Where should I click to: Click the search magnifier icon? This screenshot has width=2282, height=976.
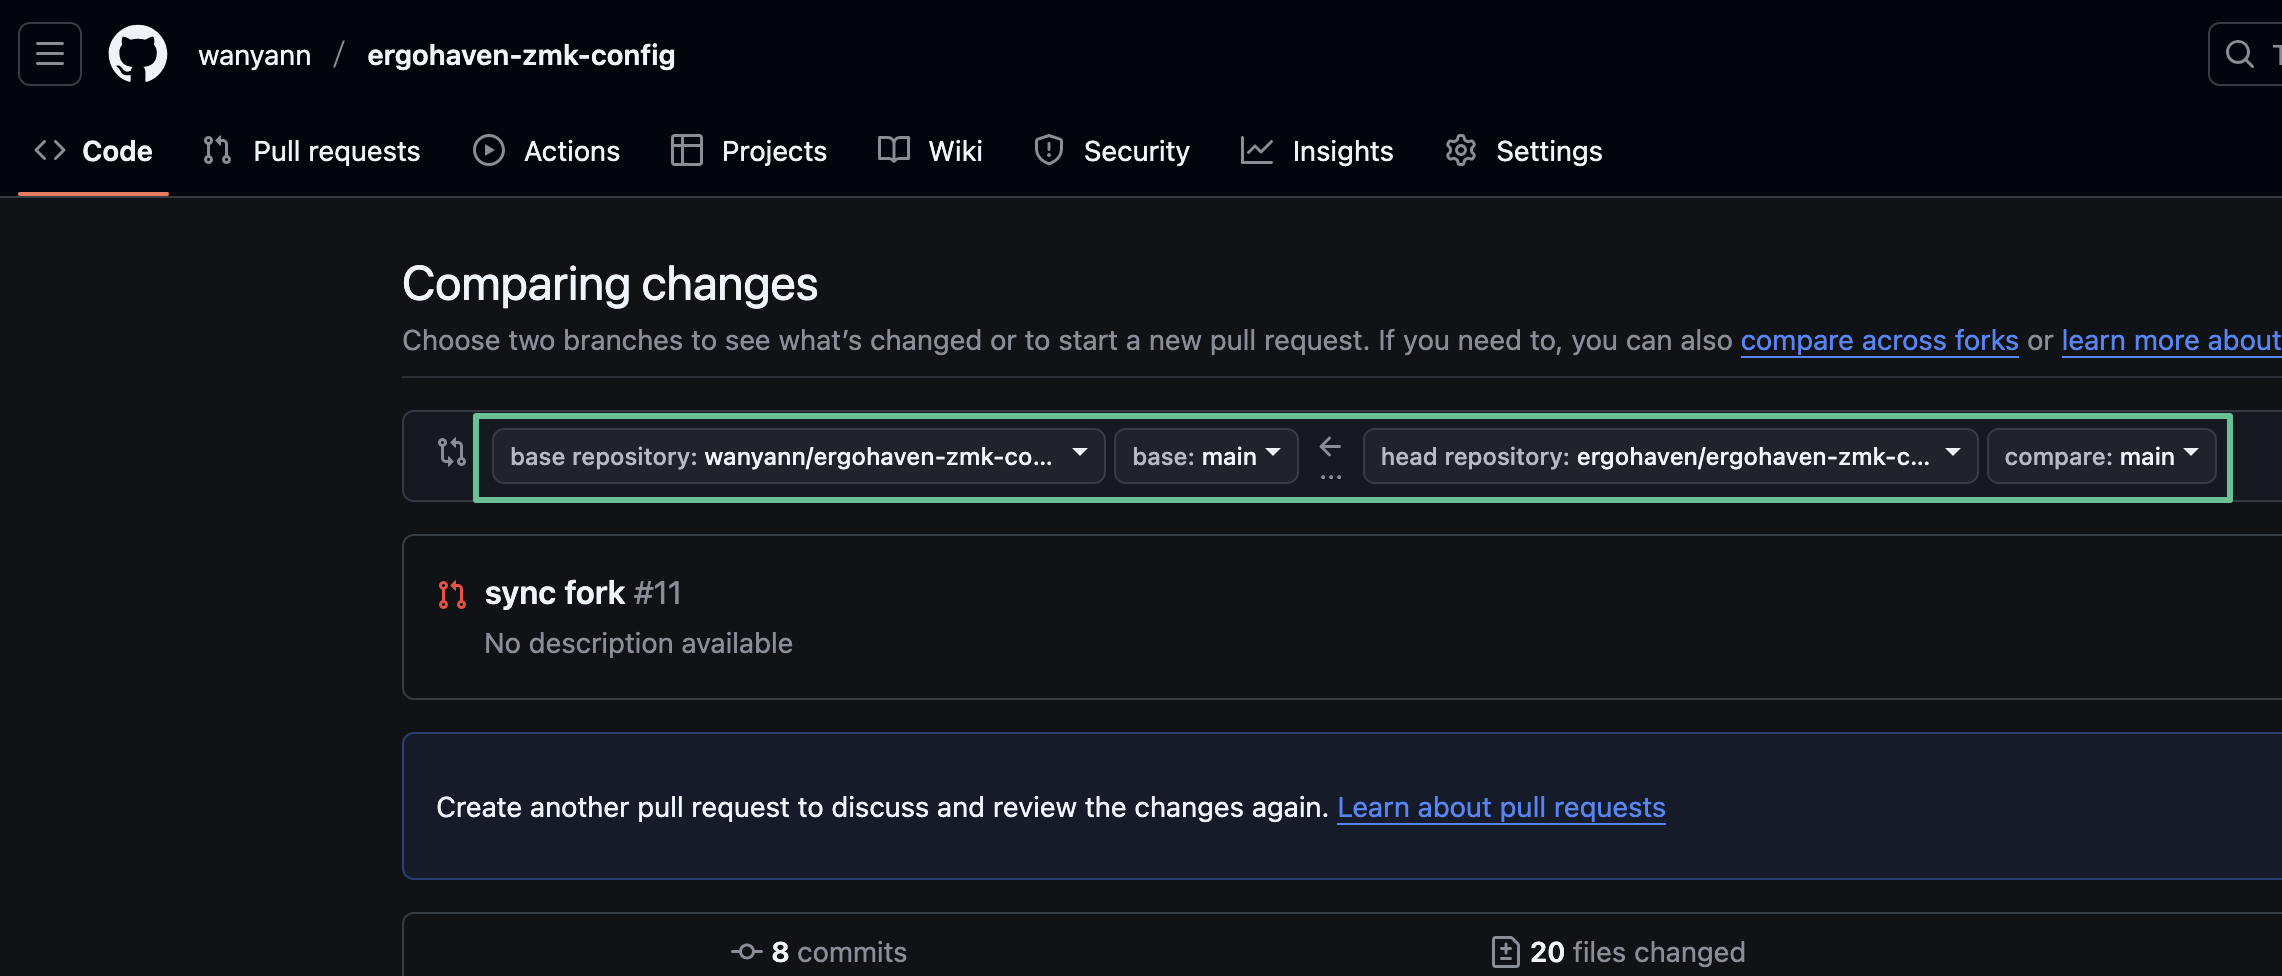pos(2239,54)
